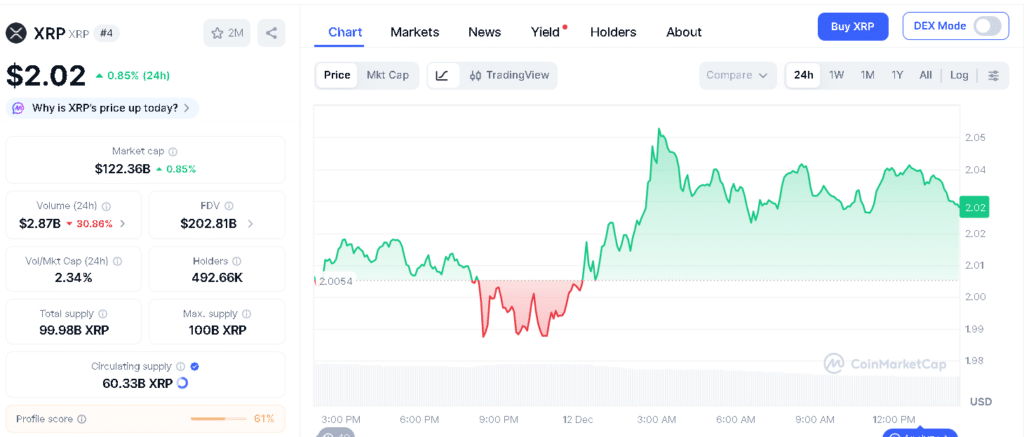Click the XRP coin logo icon
Viewport: 1024px width, 437px height.
click(16, 33)
